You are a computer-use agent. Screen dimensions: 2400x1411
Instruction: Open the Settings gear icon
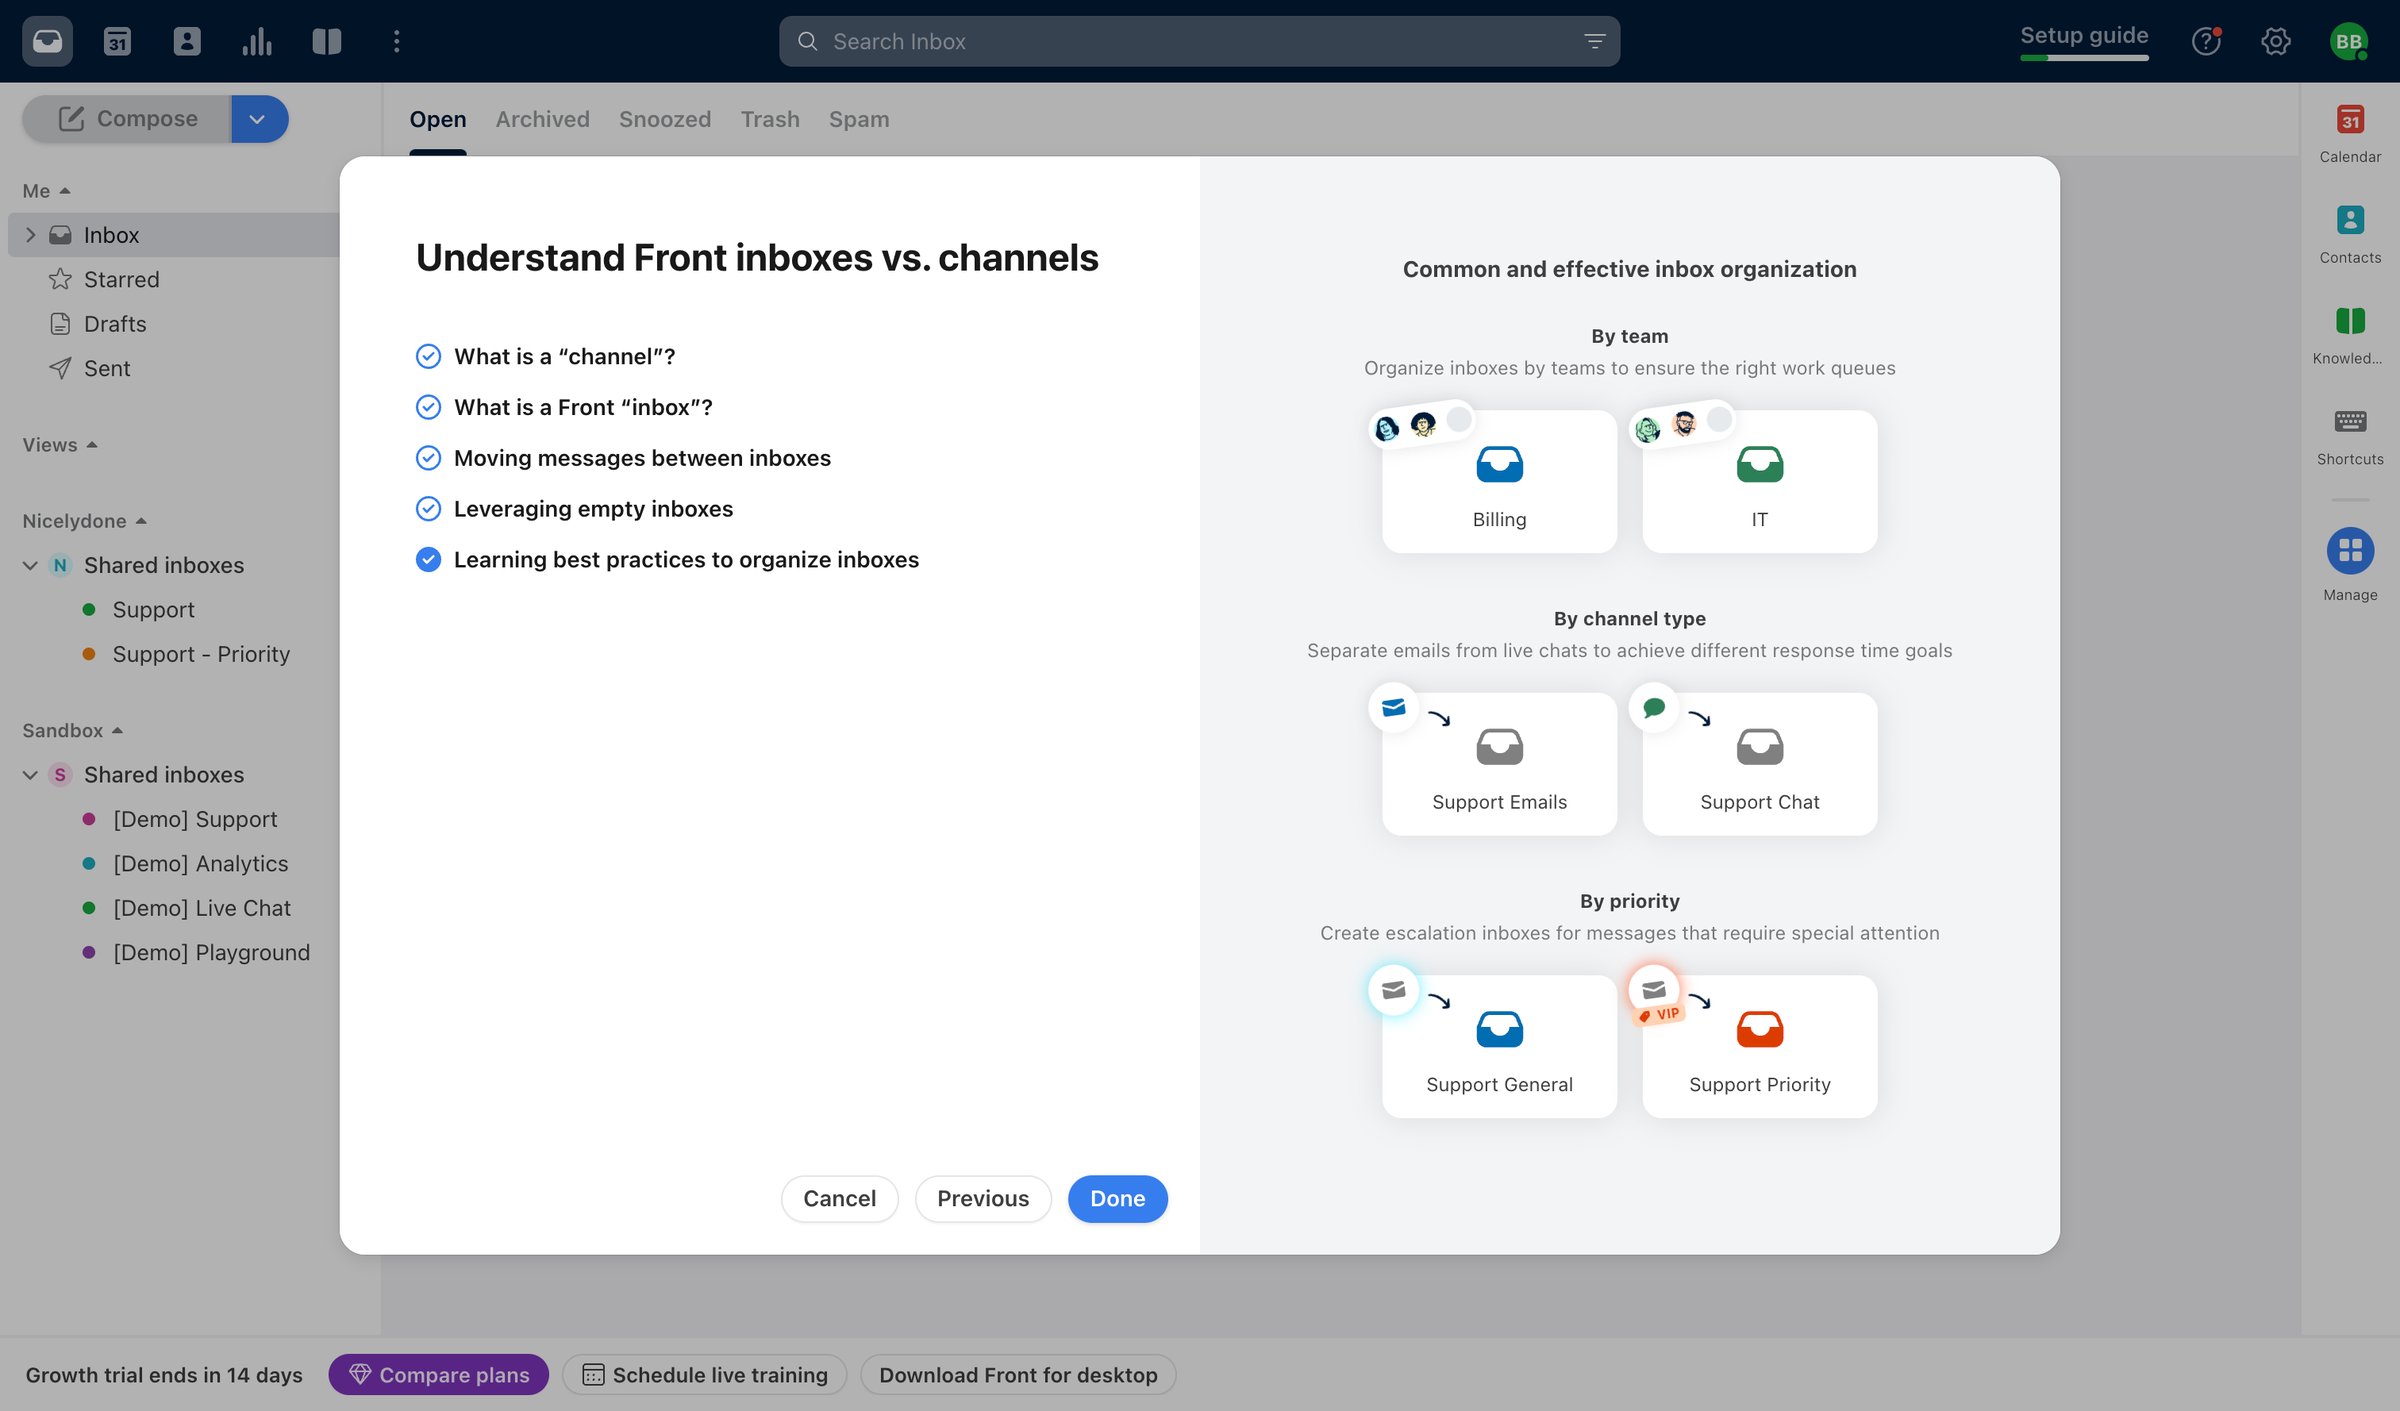(2276, 41)
